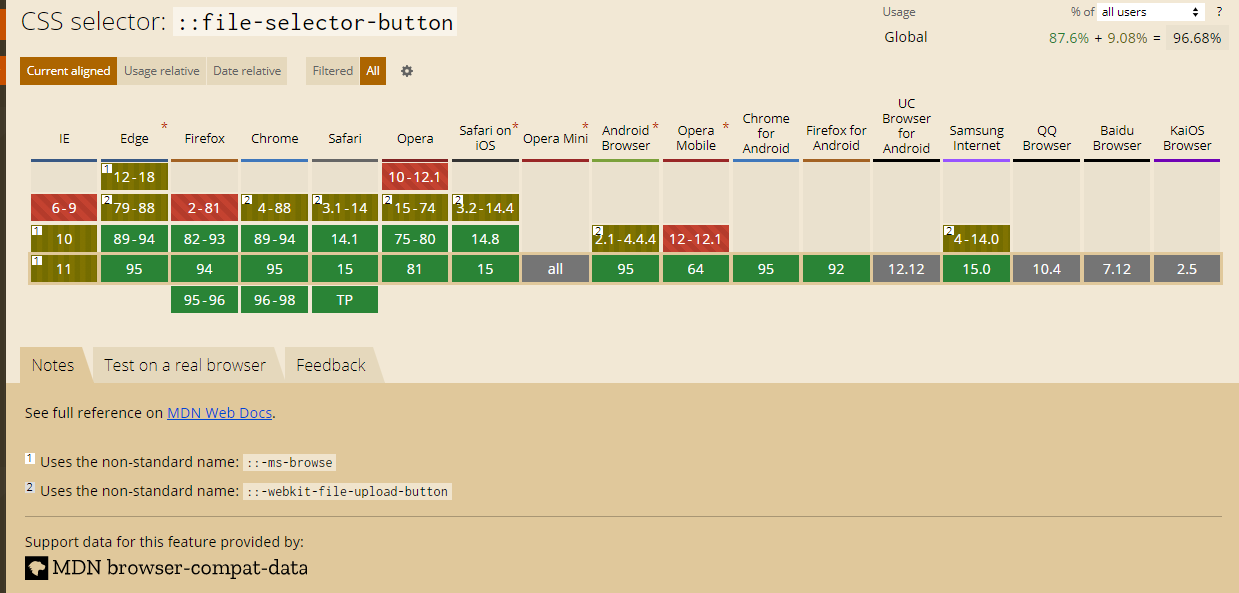Select the Firefox 82-93 cell
Screen dimensions: 1239x593
[x=204, y=239]
